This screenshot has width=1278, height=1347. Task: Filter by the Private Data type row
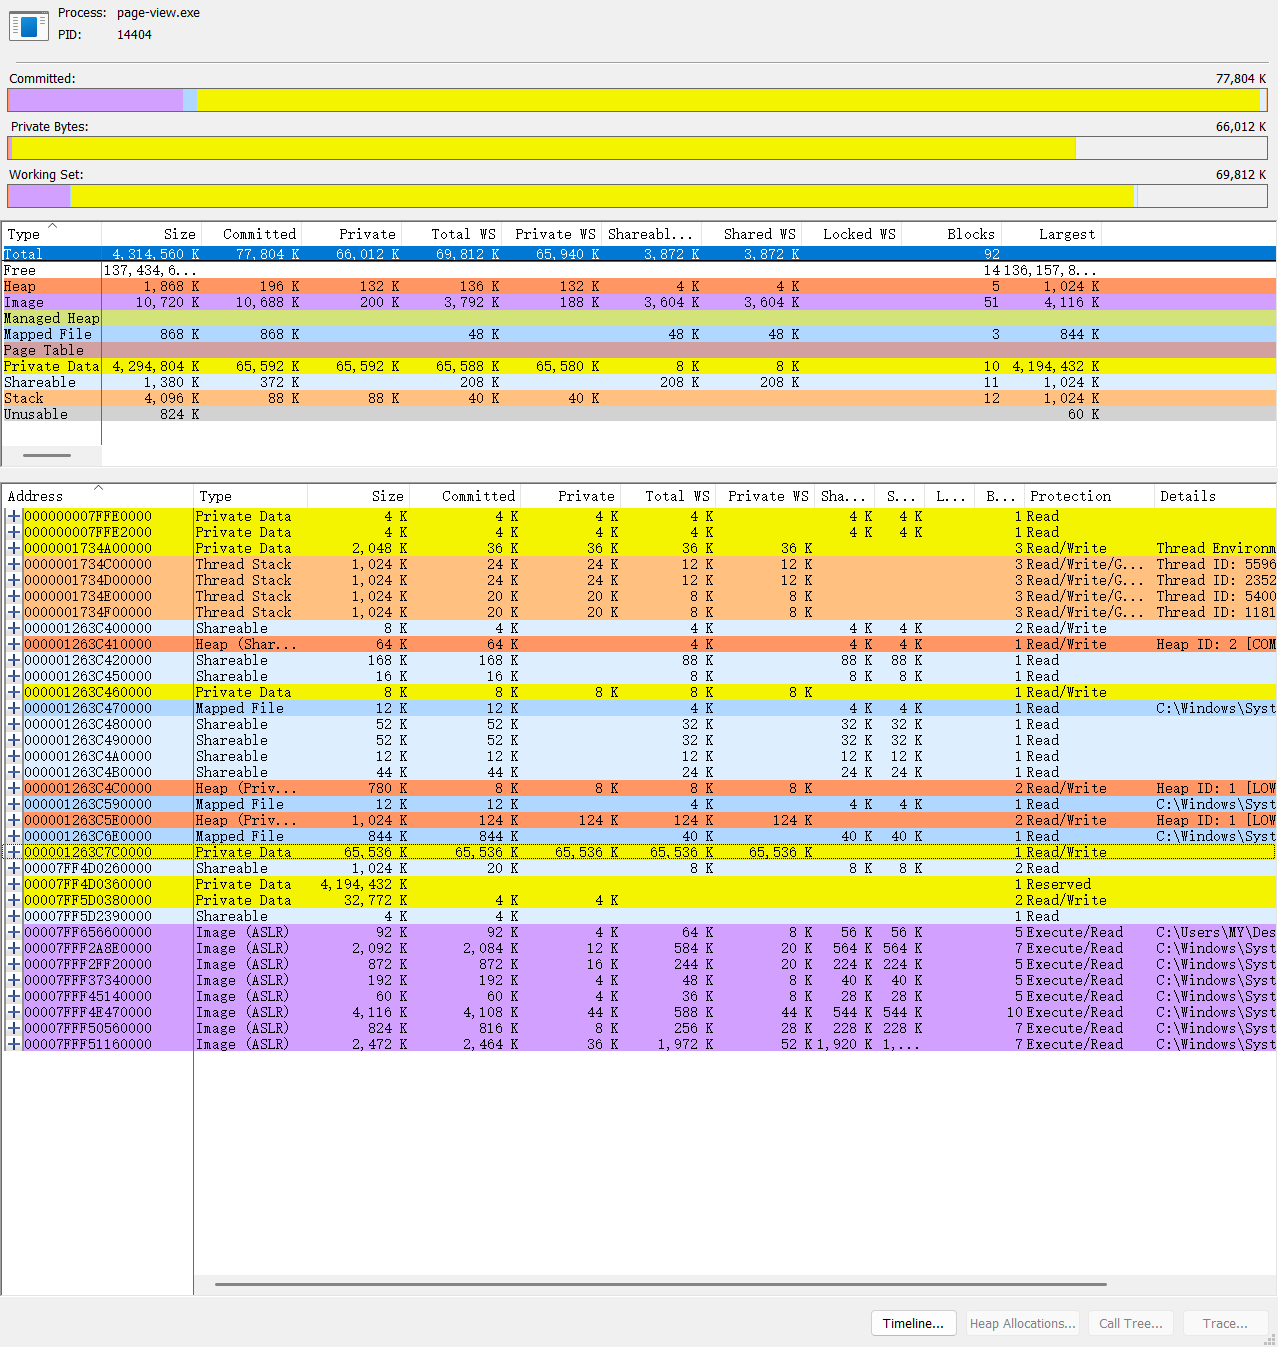[x=639, y=366]
